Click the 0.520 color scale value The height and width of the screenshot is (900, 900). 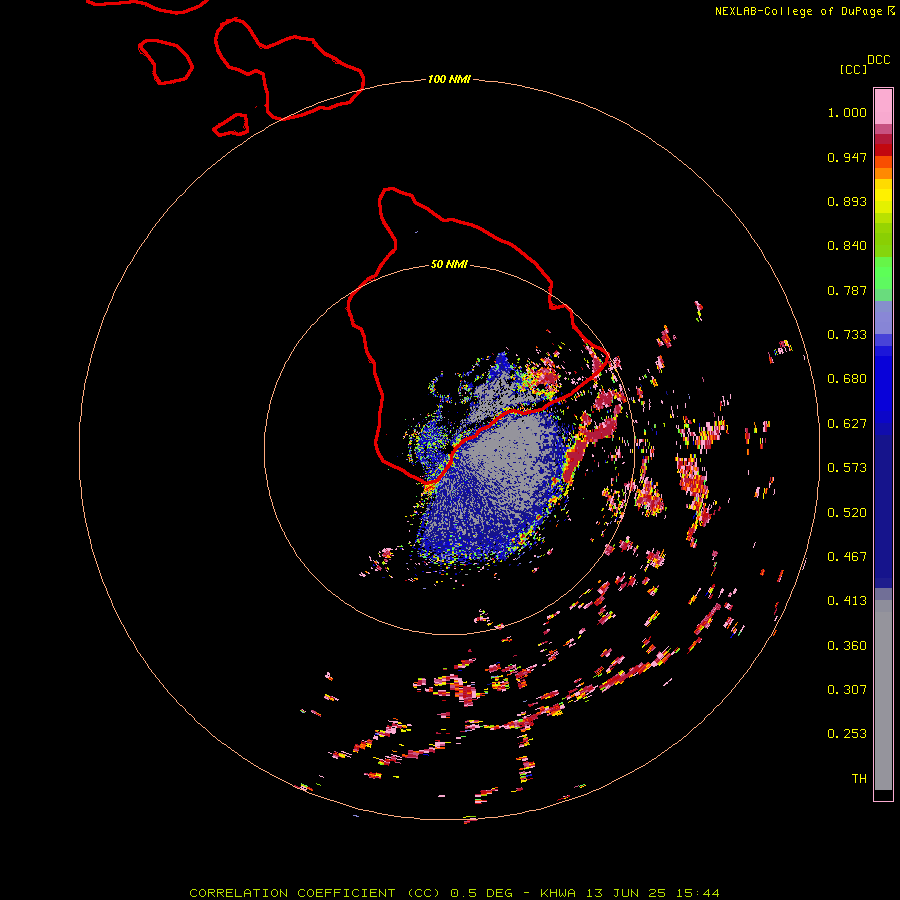click(x=847, y=513)
